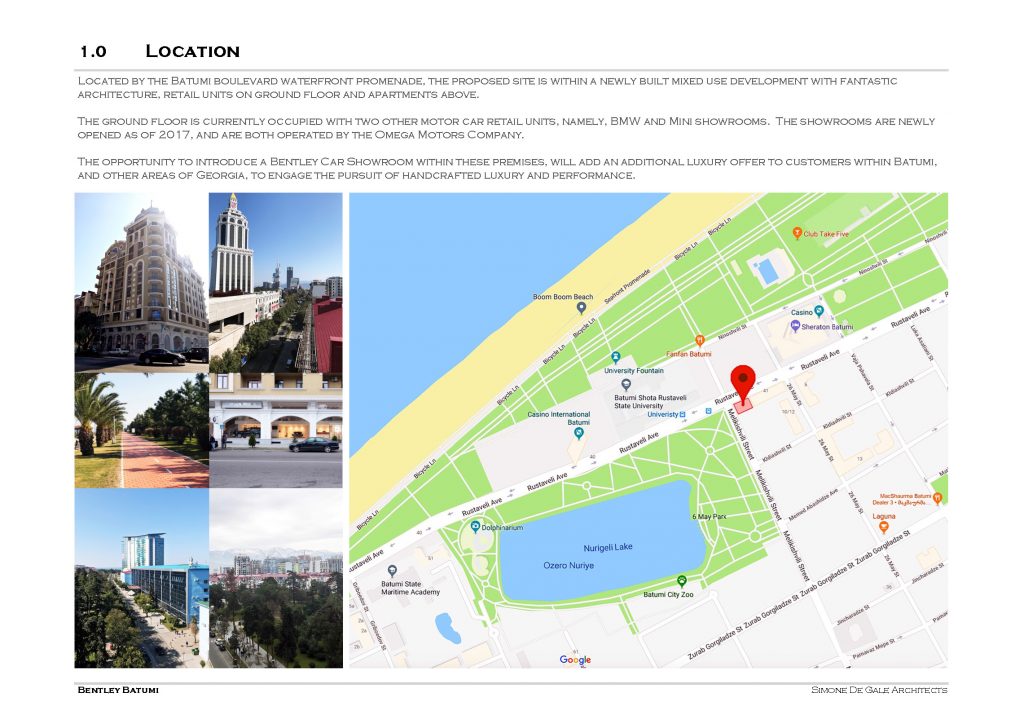Click the Seafront Promenade label

point(627,287)
